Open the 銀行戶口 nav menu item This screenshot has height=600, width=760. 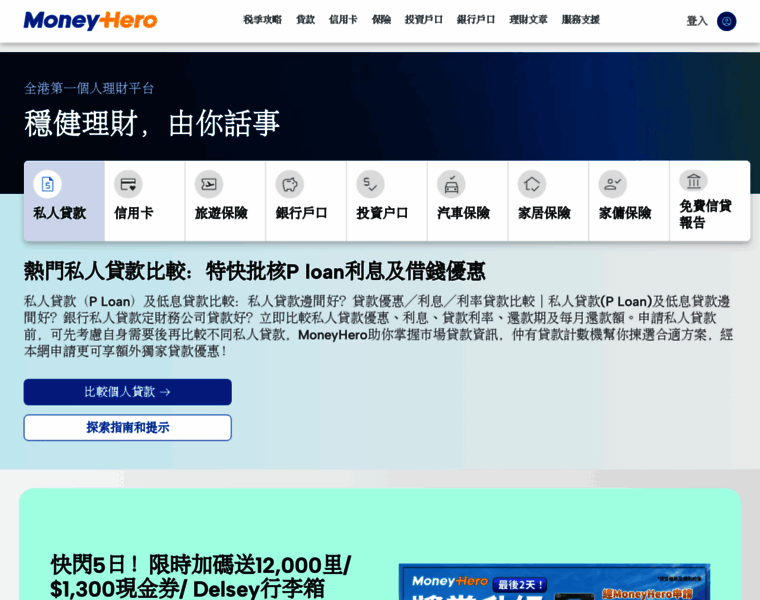coord(476,20)
